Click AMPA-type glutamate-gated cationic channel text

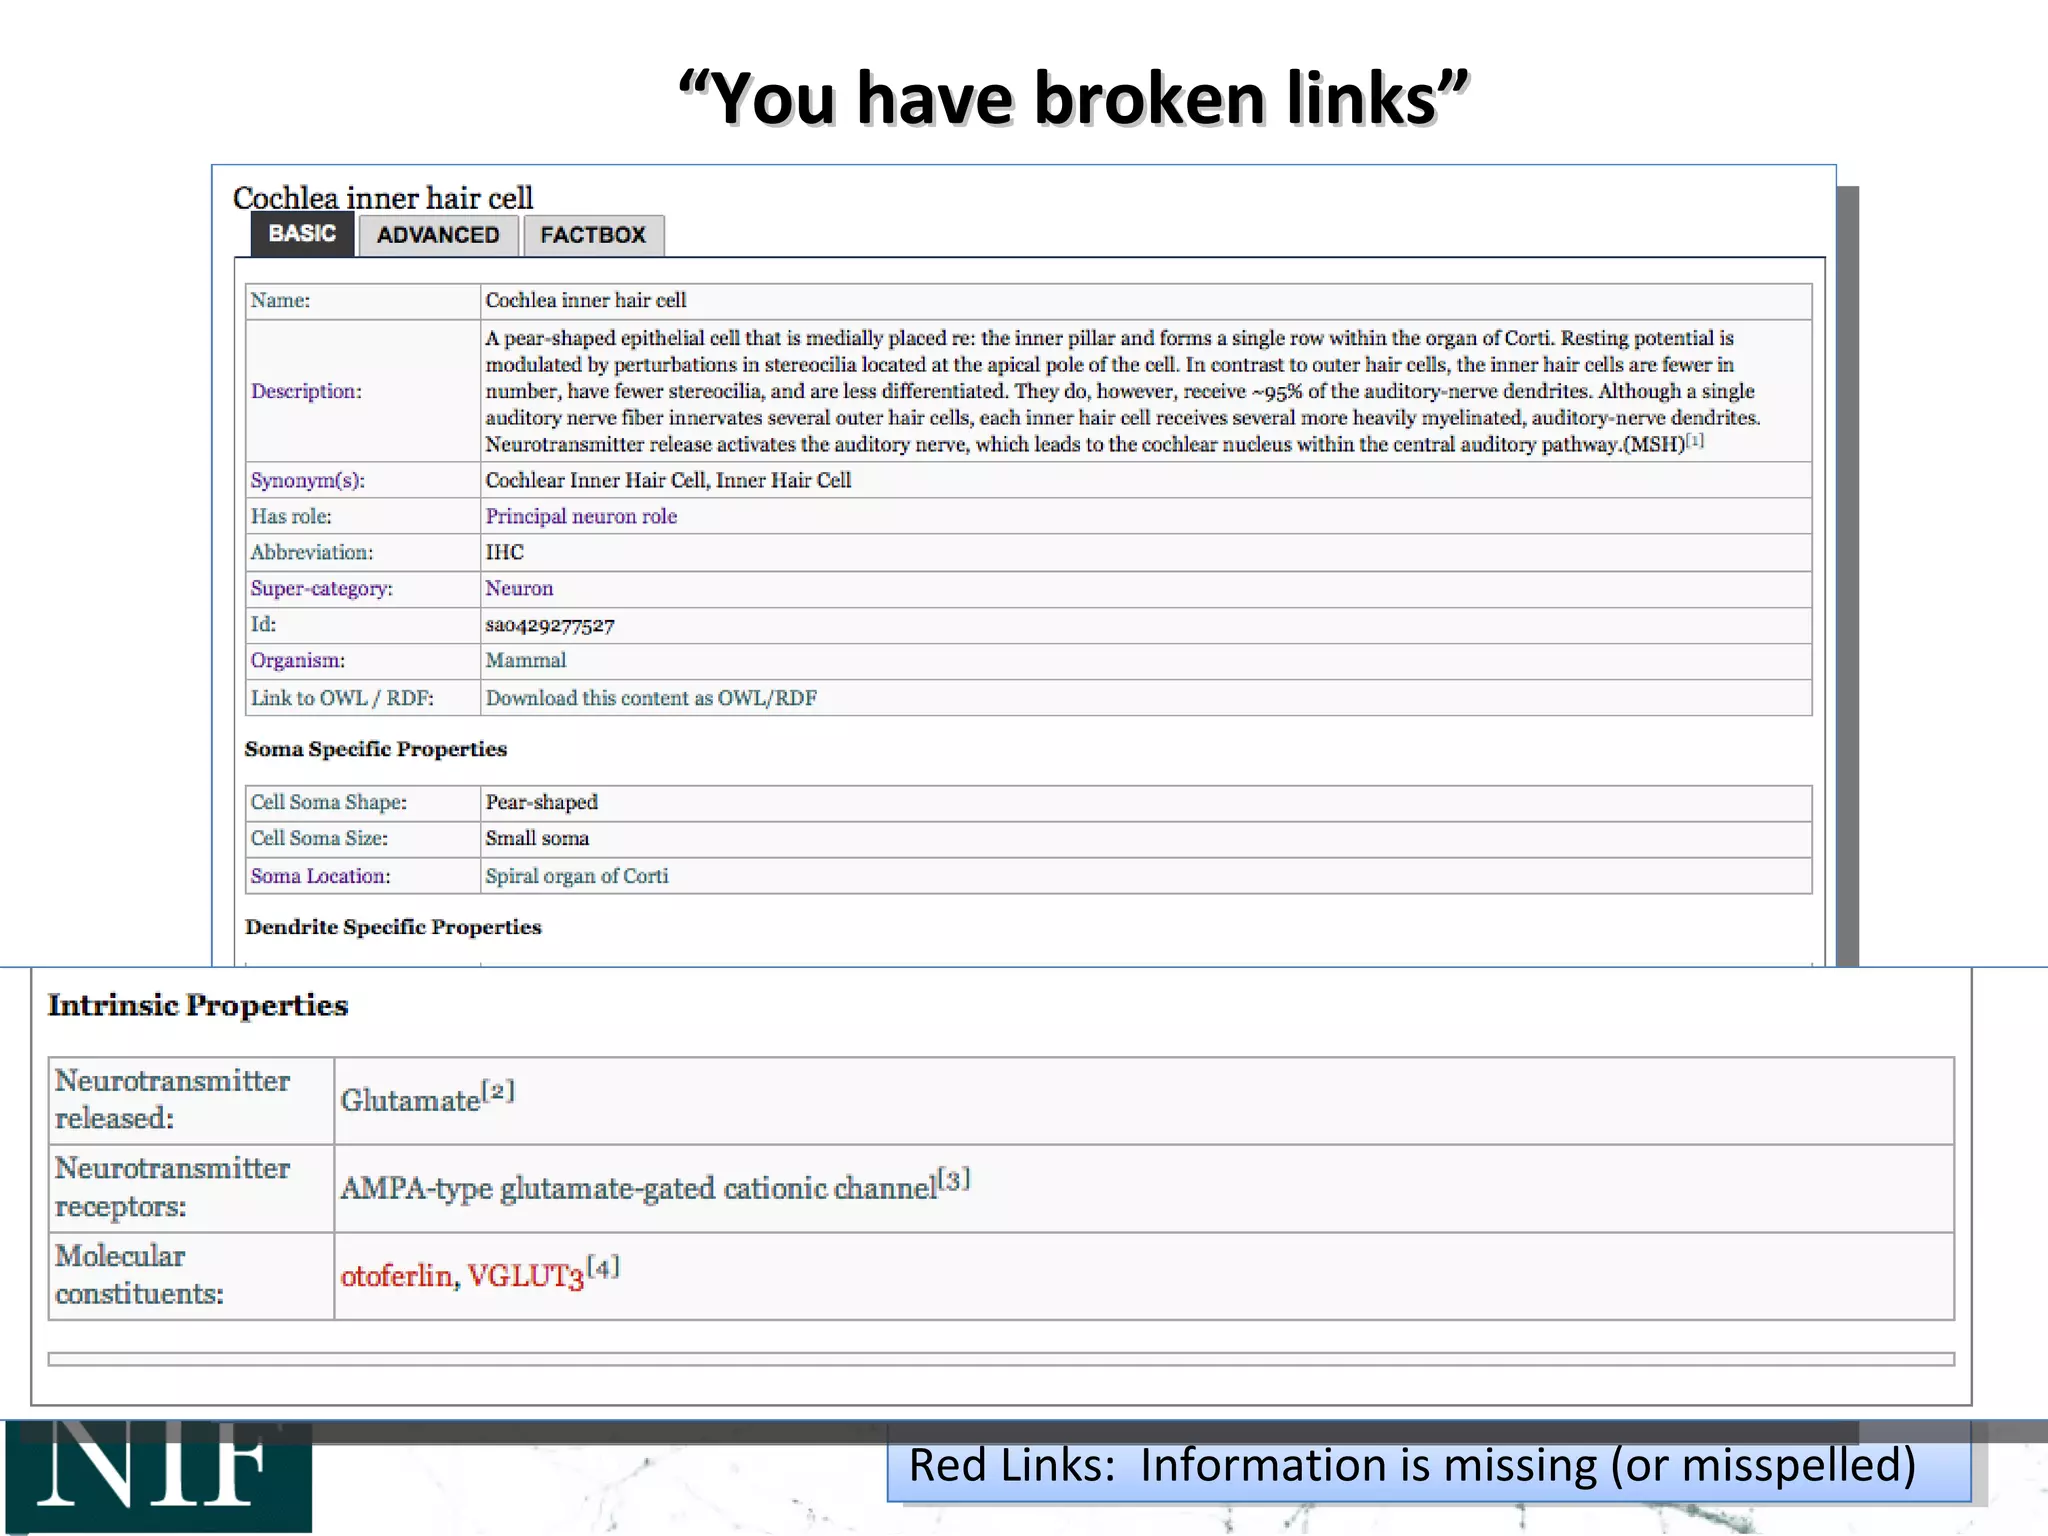click(x=638, y=1188)
